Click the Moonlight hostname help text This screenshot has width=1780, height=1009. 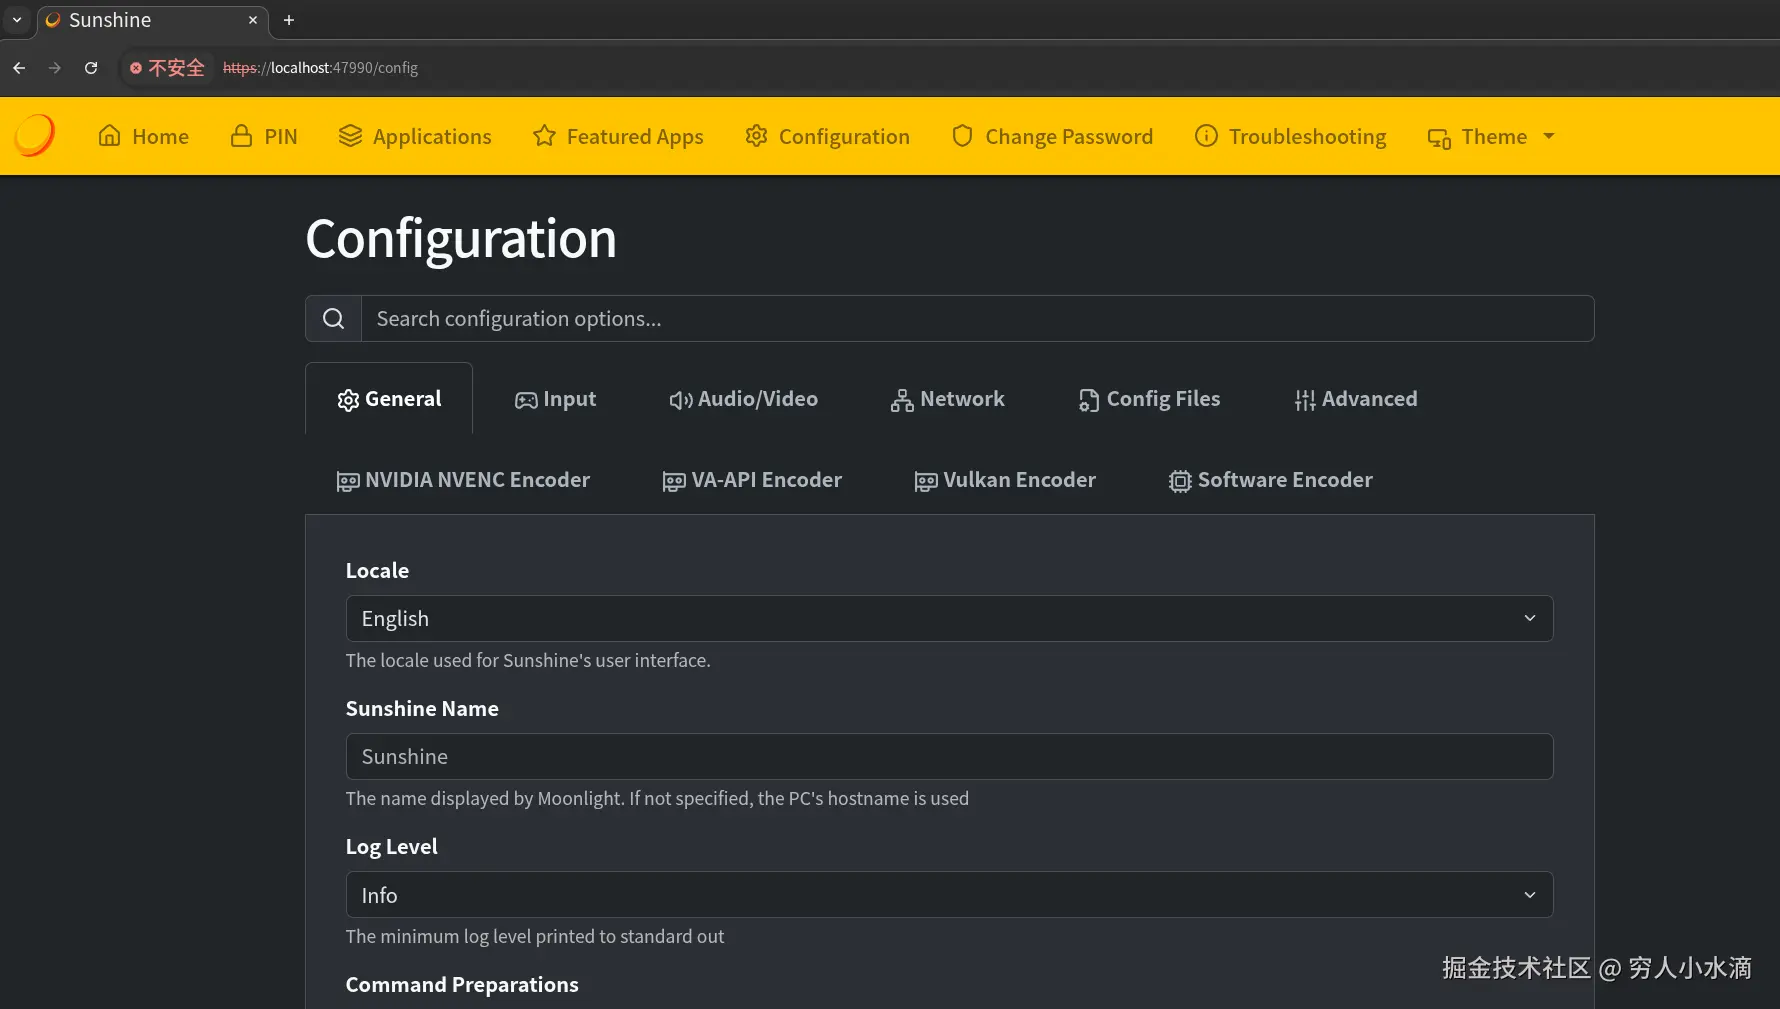[x=657, y=798]
